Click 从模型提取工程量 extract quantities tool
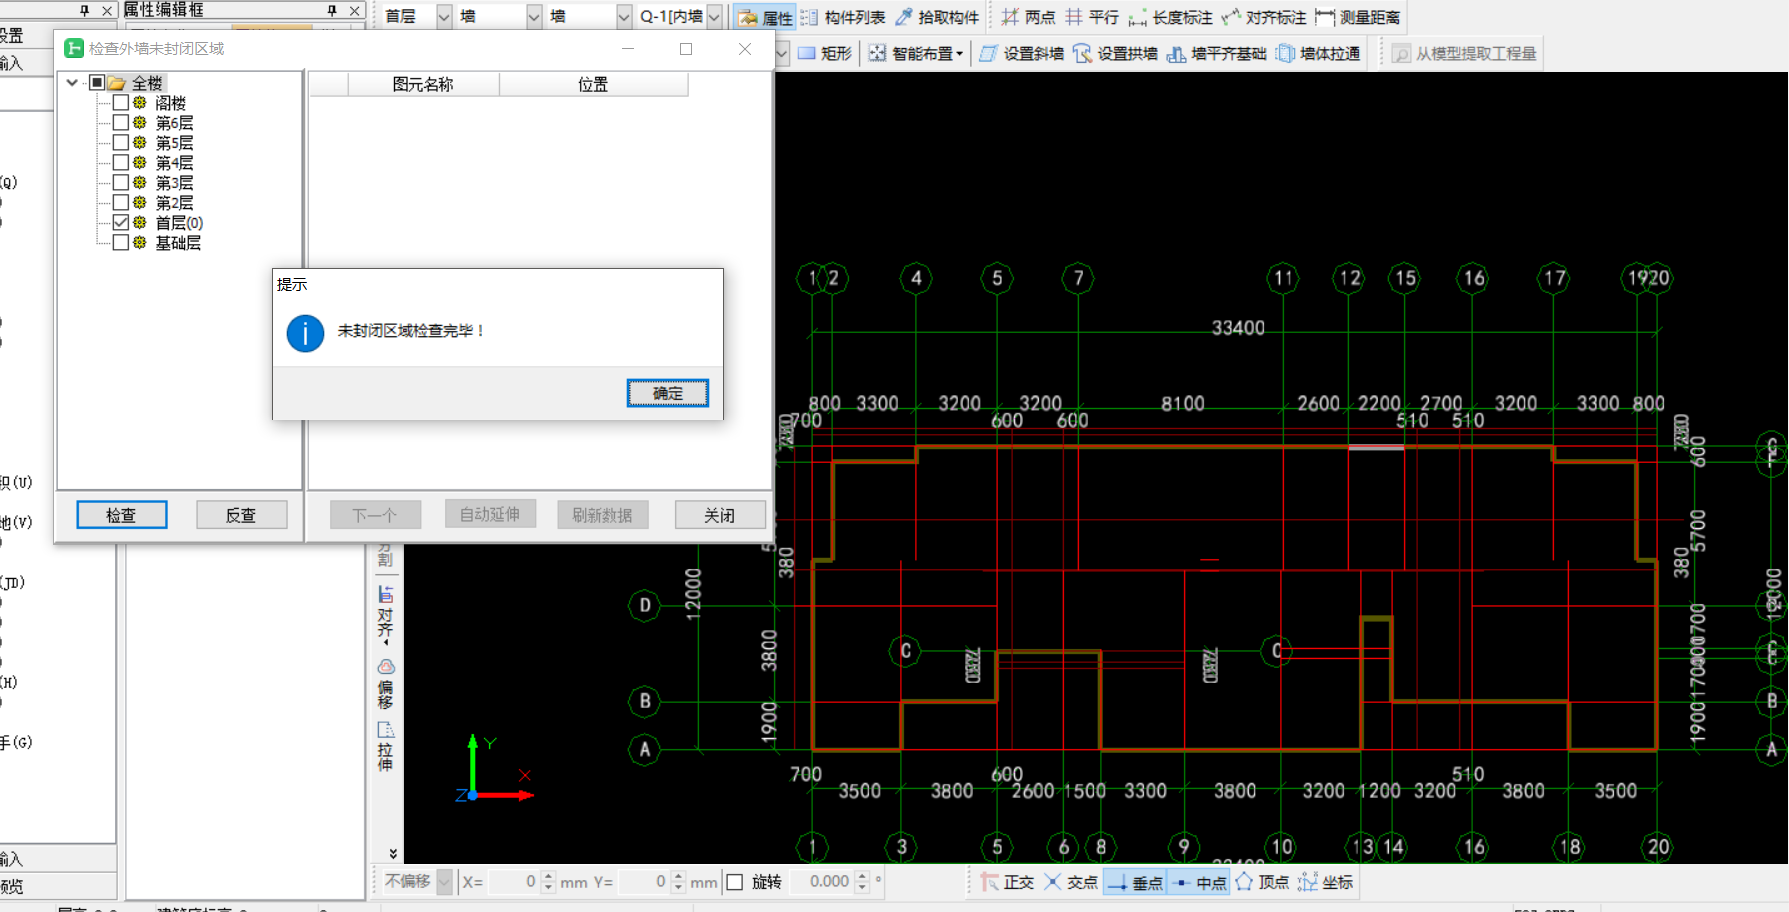 (1464, 53)
